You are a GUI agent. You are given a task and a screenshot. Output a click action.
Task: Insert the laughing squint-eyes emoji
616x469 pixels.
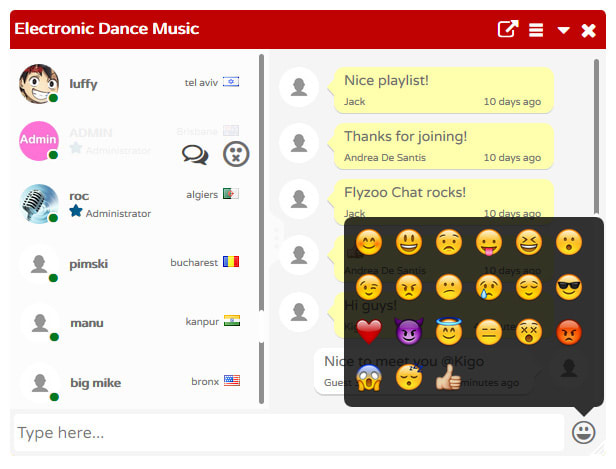click(x=529, y=242)
